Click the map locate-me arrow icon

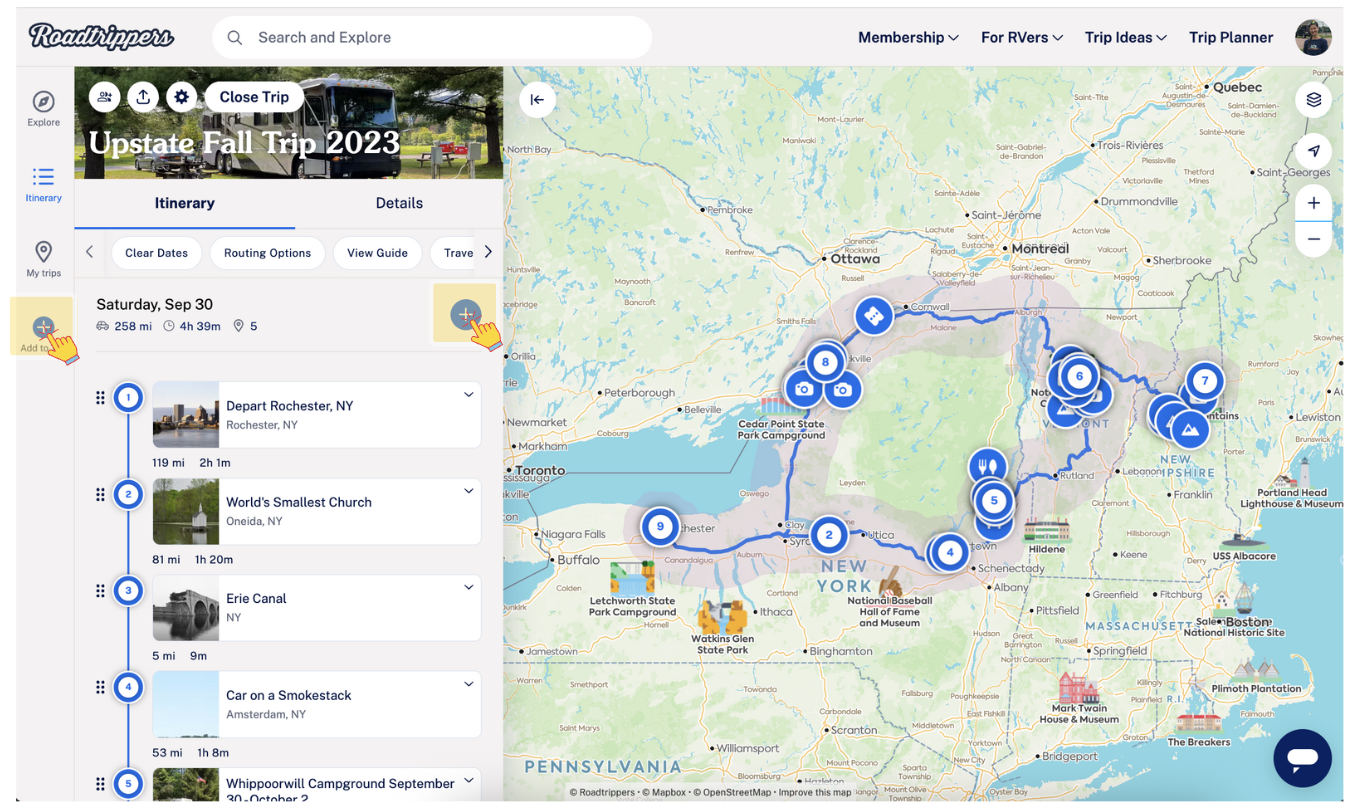click(x=1313, y=151)
